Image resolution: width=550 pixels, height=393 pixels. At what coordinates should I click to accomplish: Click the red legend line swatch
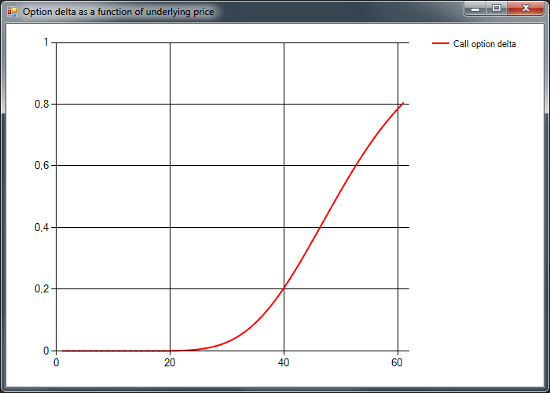[440, 44]
